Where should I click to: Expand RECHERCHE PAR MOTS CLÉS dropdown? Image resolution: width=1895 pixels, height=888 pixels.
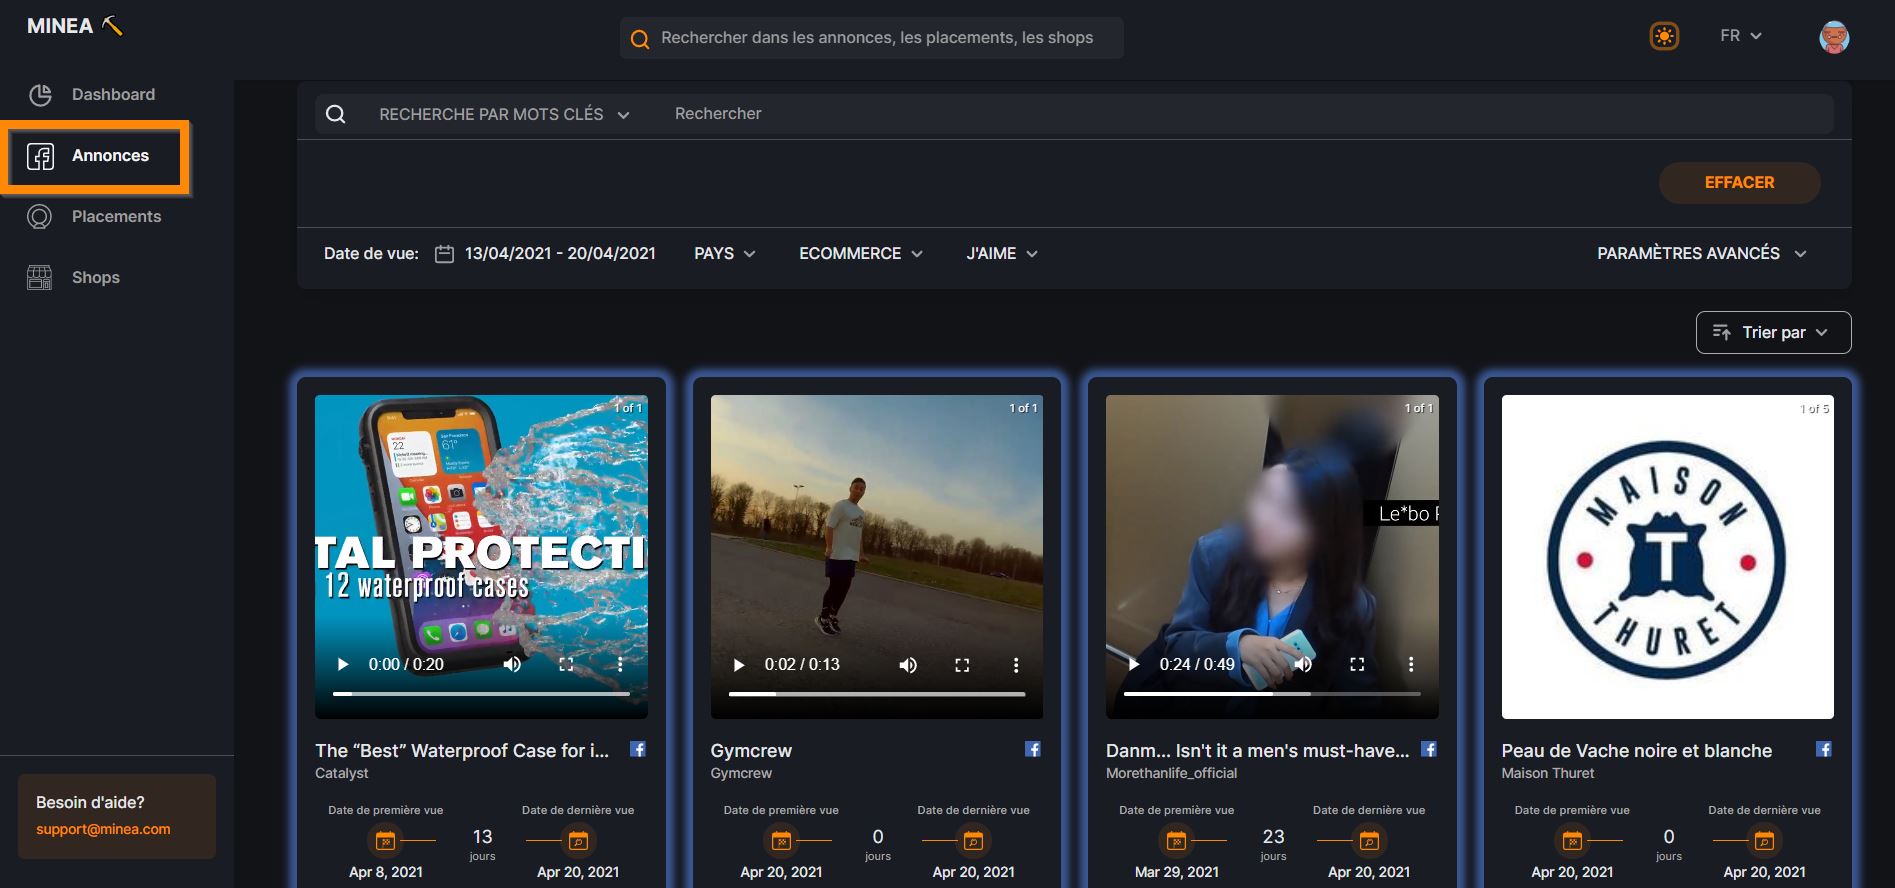pos(504,115)
